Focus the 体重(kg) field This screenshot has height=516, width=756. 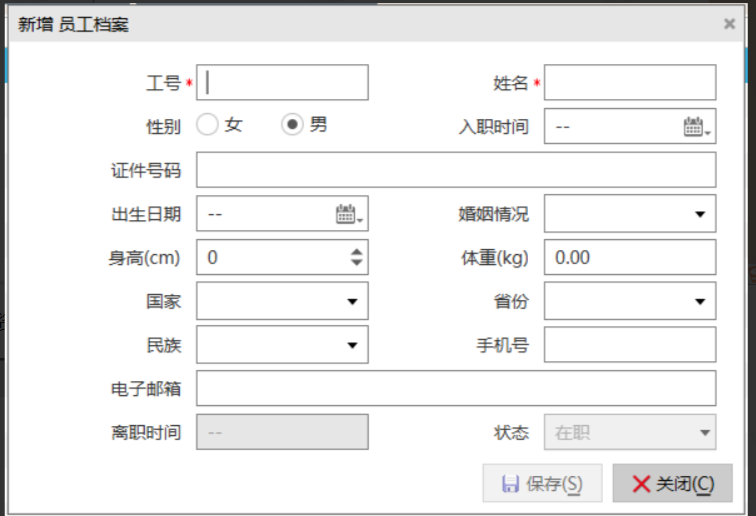coord(630,257)
